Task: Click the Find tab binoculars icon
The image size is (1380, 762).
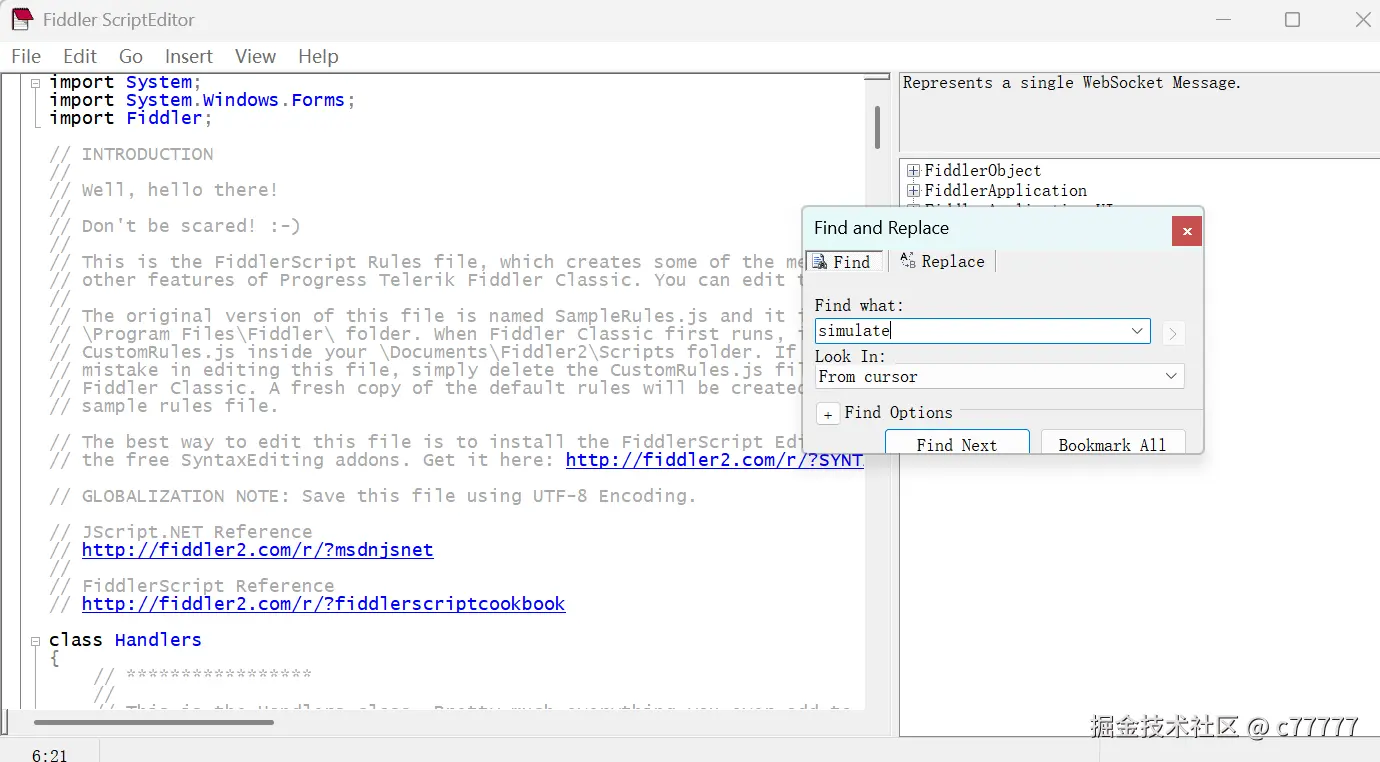Action: click(818, 262)
